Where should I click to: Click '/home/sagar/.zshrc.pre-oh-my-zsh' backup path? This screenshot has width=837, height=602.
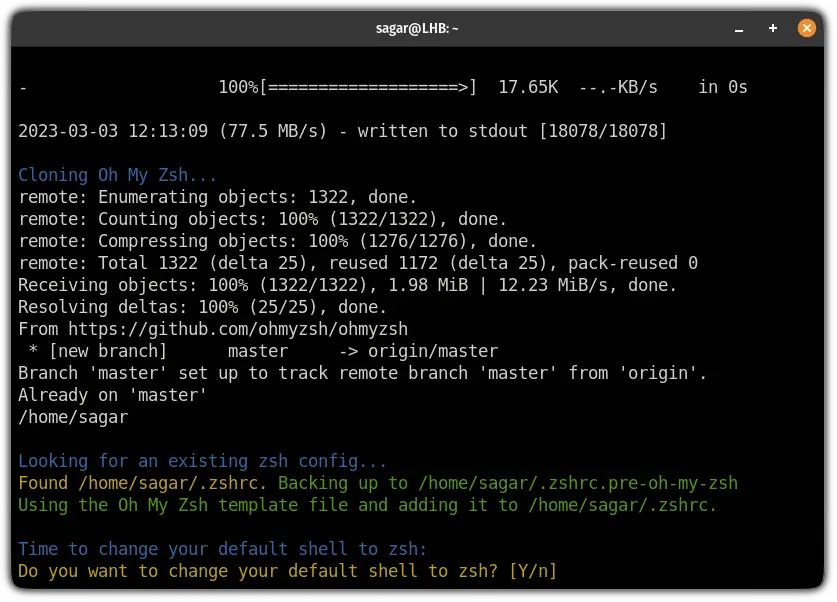578,483
